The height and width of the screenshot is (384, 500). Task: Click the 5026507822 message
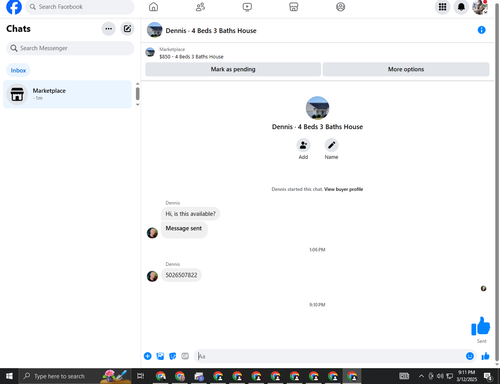point(181,275)
